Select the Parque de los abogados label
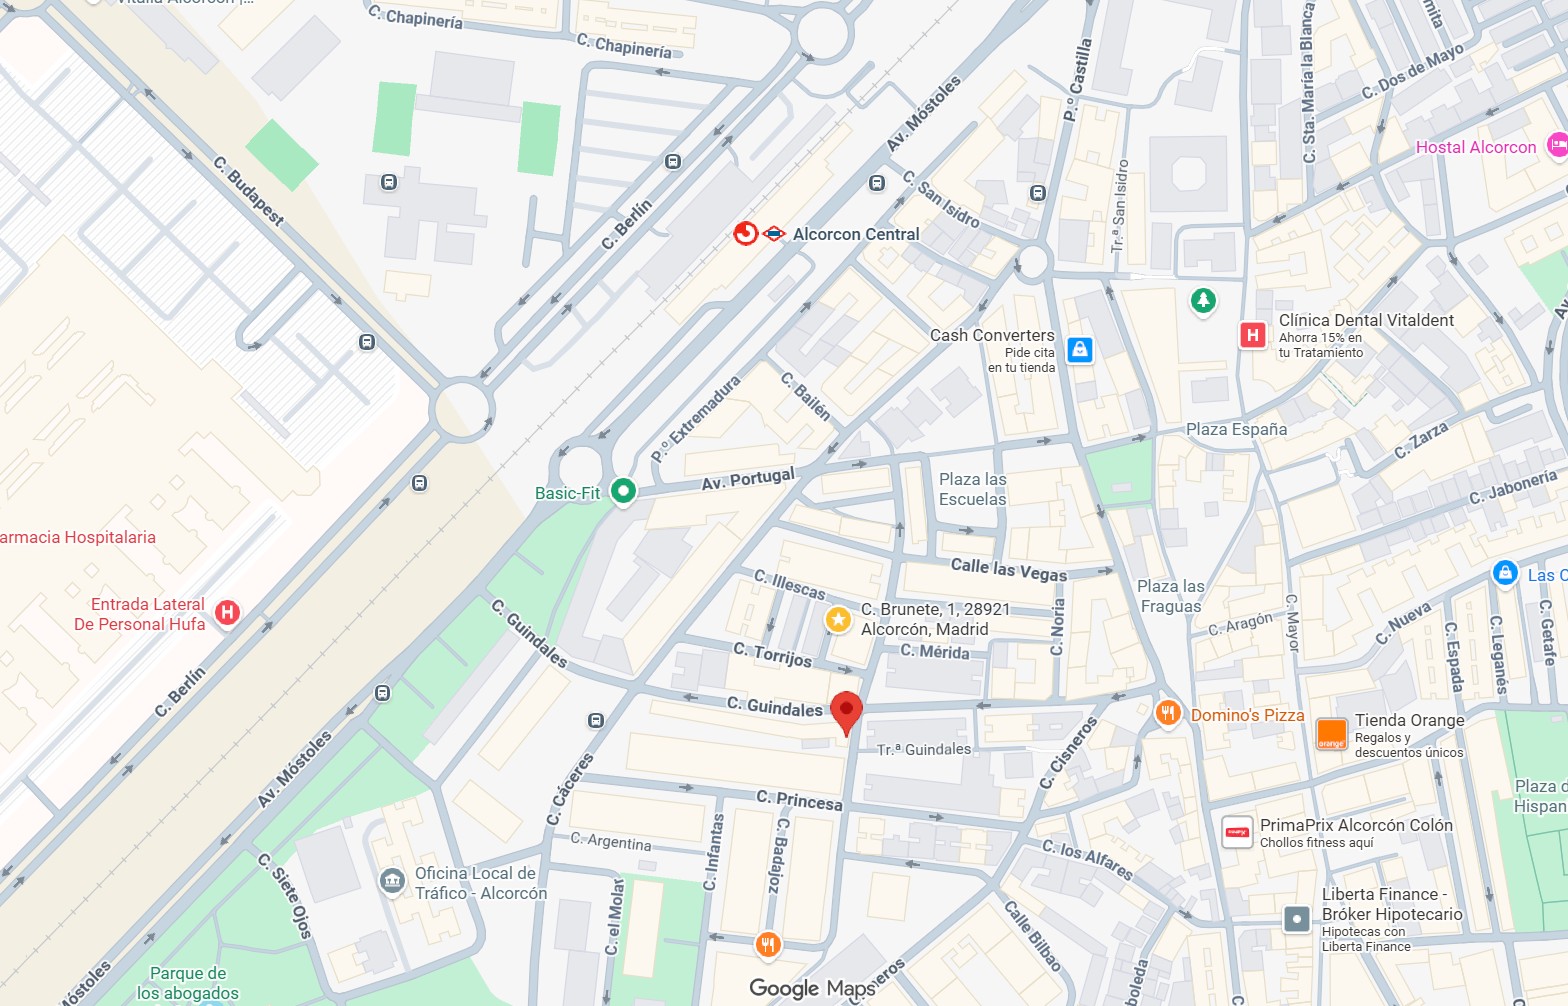 pyautogui.click(x=188, y=983)
